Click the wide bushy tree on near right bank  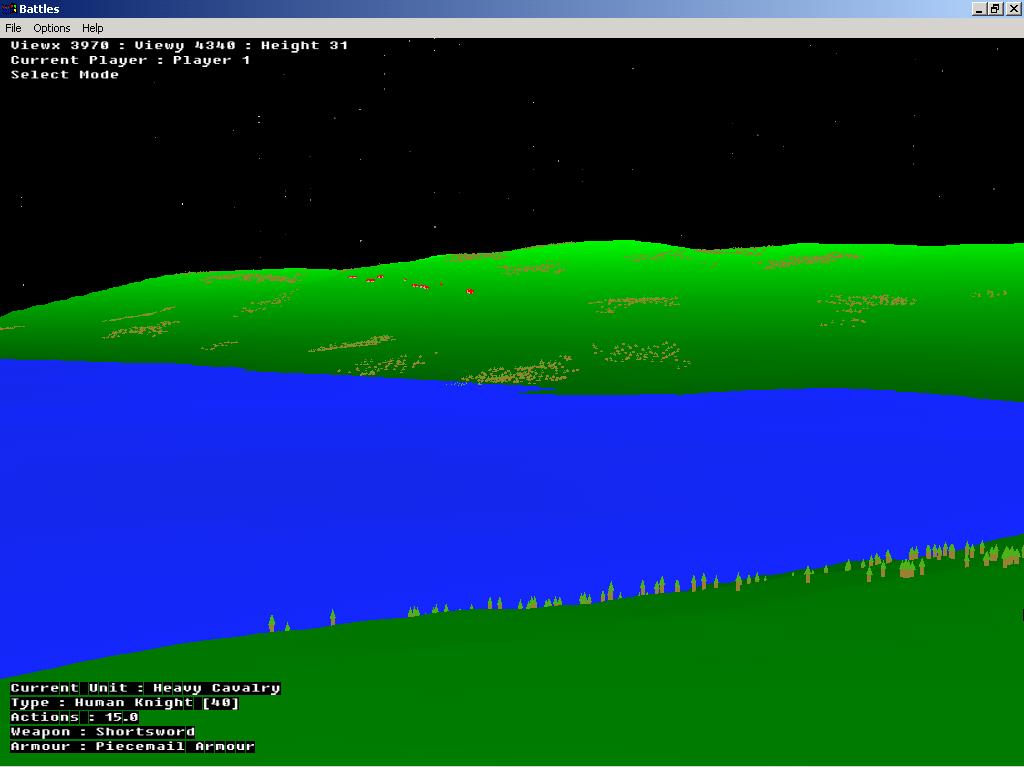coord(907,569)
